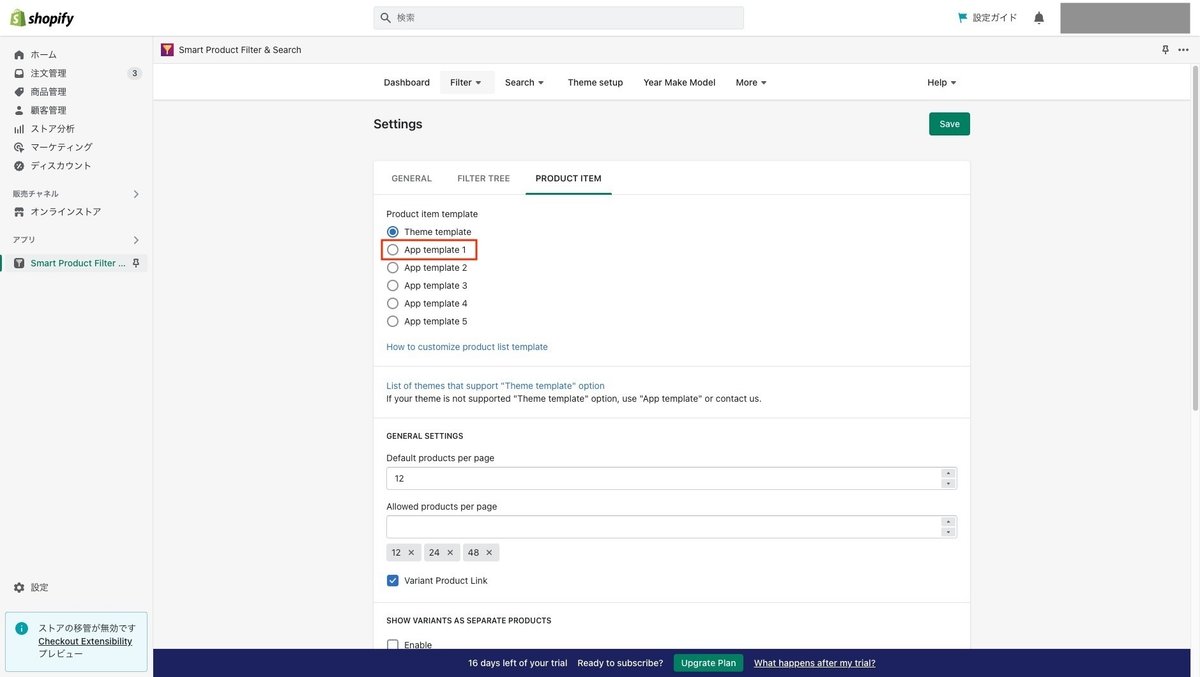Click the info icon in migration notice
Image resolution: width=1200 pixels, height=677 pixels.
[x=22, y=629]
